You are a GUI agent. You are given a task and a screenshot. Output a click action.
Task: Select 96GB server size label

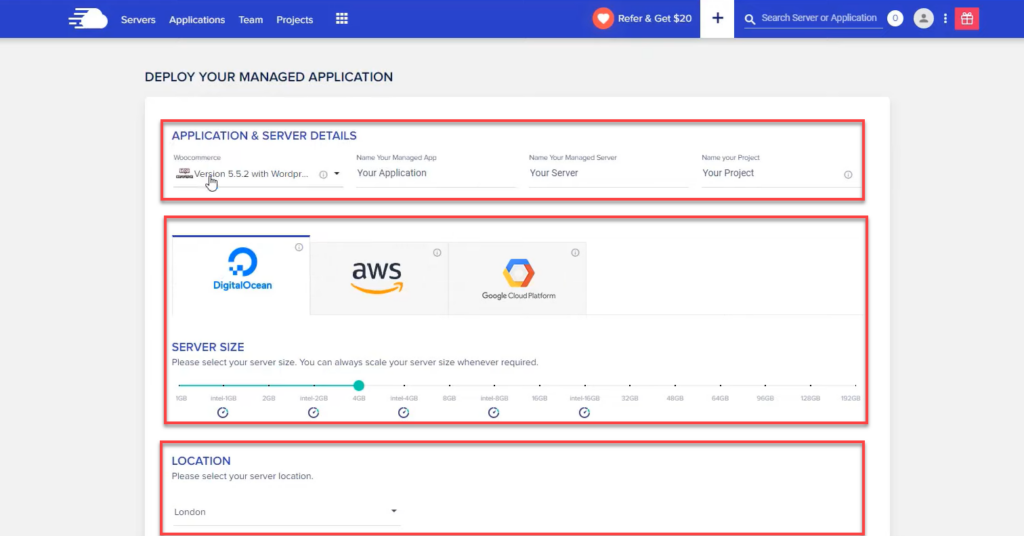tap(765, 398)
